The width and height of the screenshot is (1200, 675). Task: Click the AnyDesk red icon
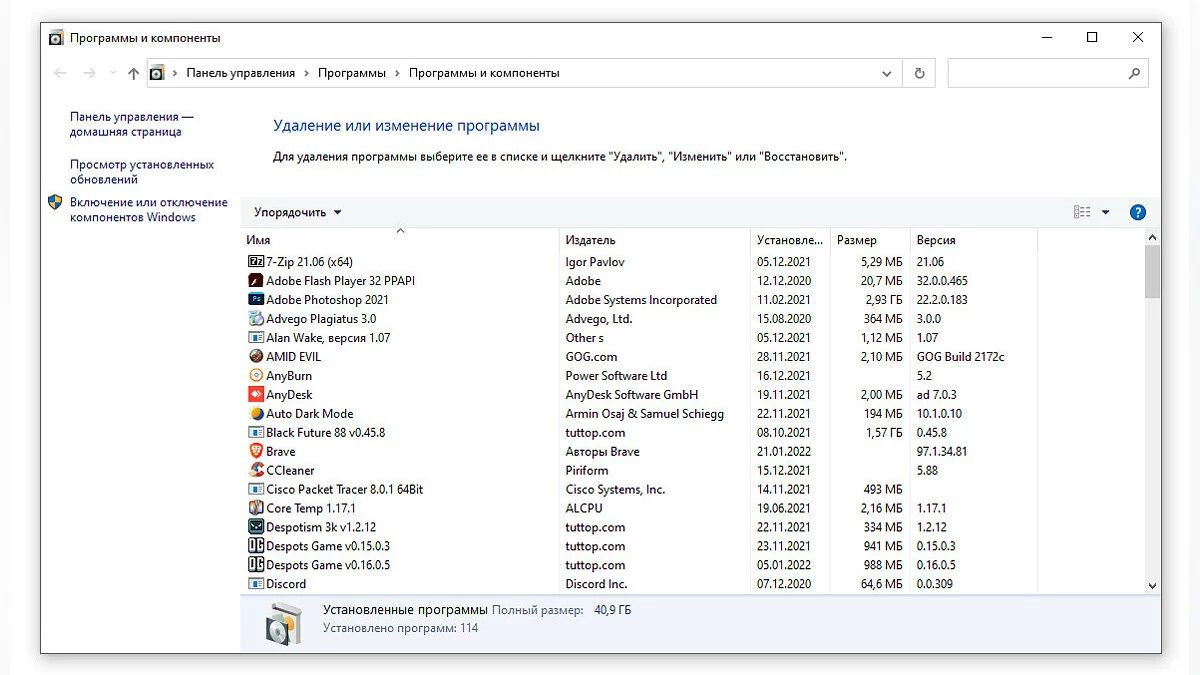(256, 395)
